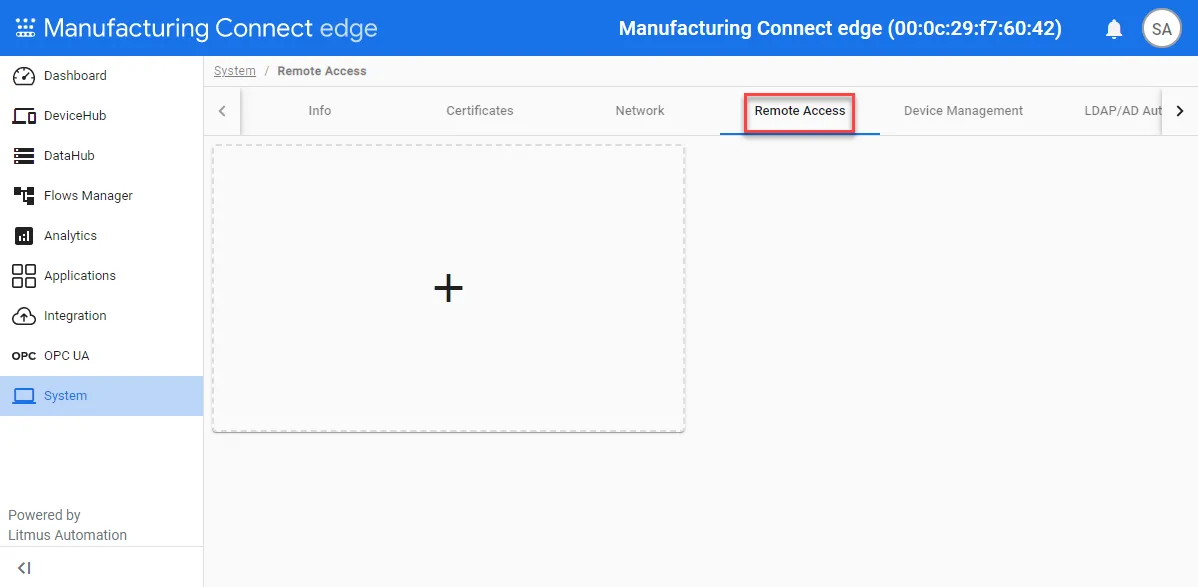The width and height of the screenshot is (1198, 587).
Task: Add a remote access network with plus
Action: 448,288
